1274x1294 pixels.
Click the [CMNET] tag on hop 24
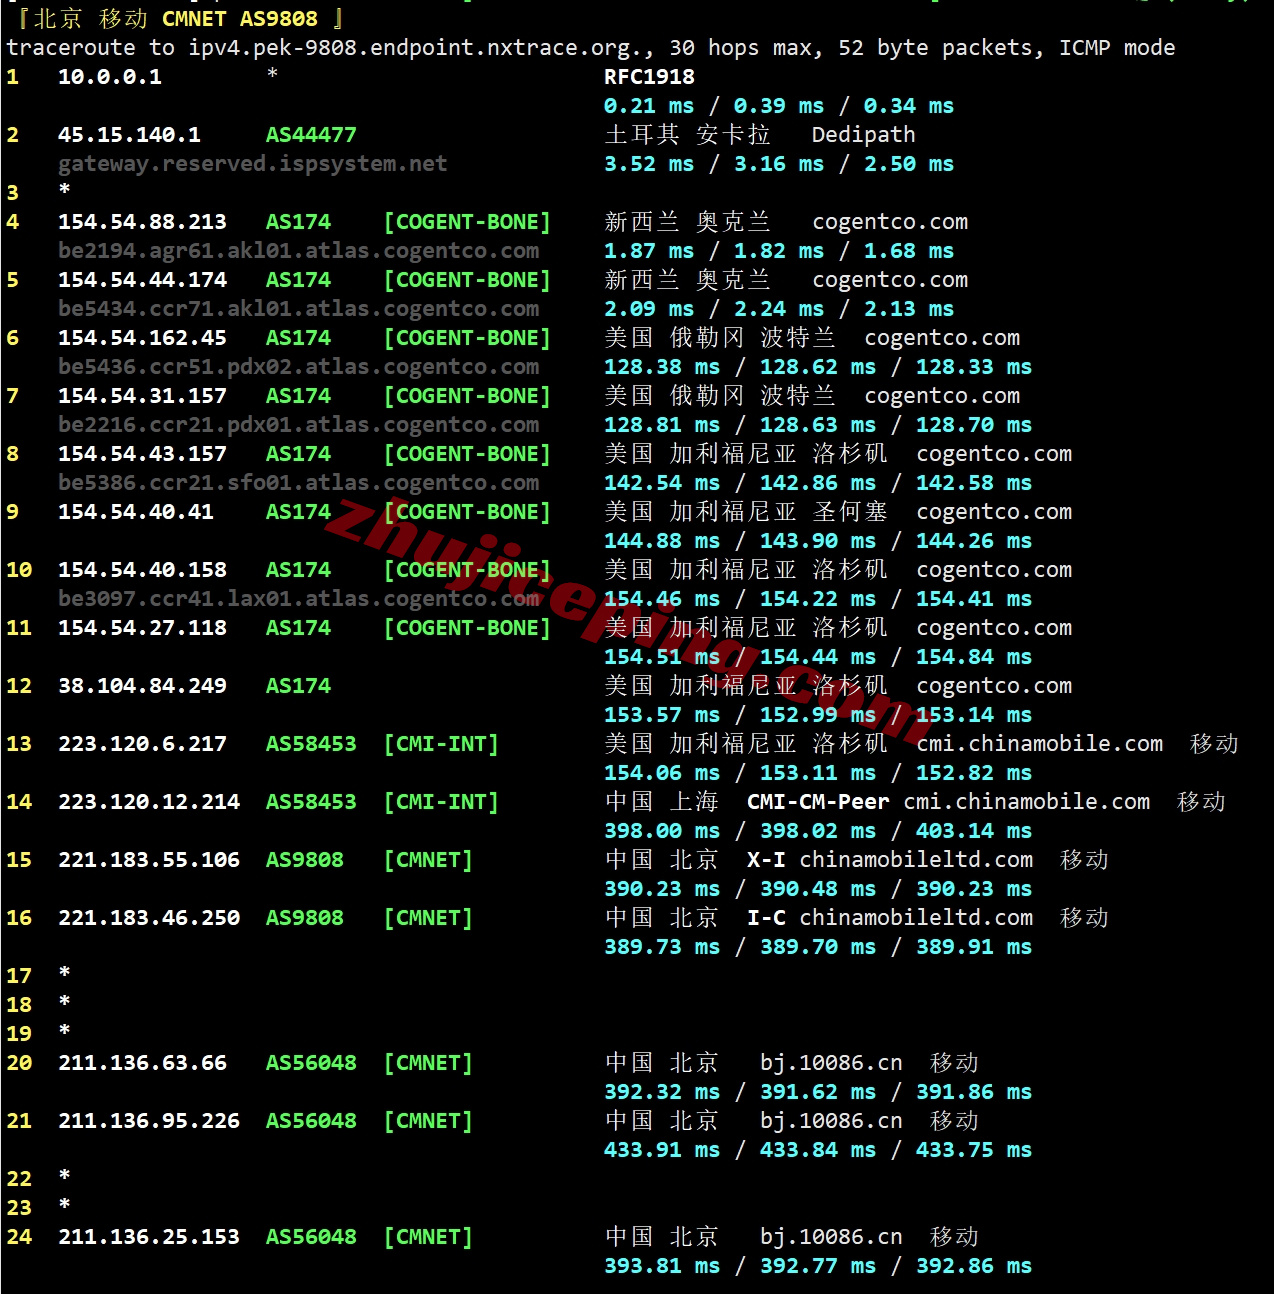pyautogui.click(x=428, y=1237)
